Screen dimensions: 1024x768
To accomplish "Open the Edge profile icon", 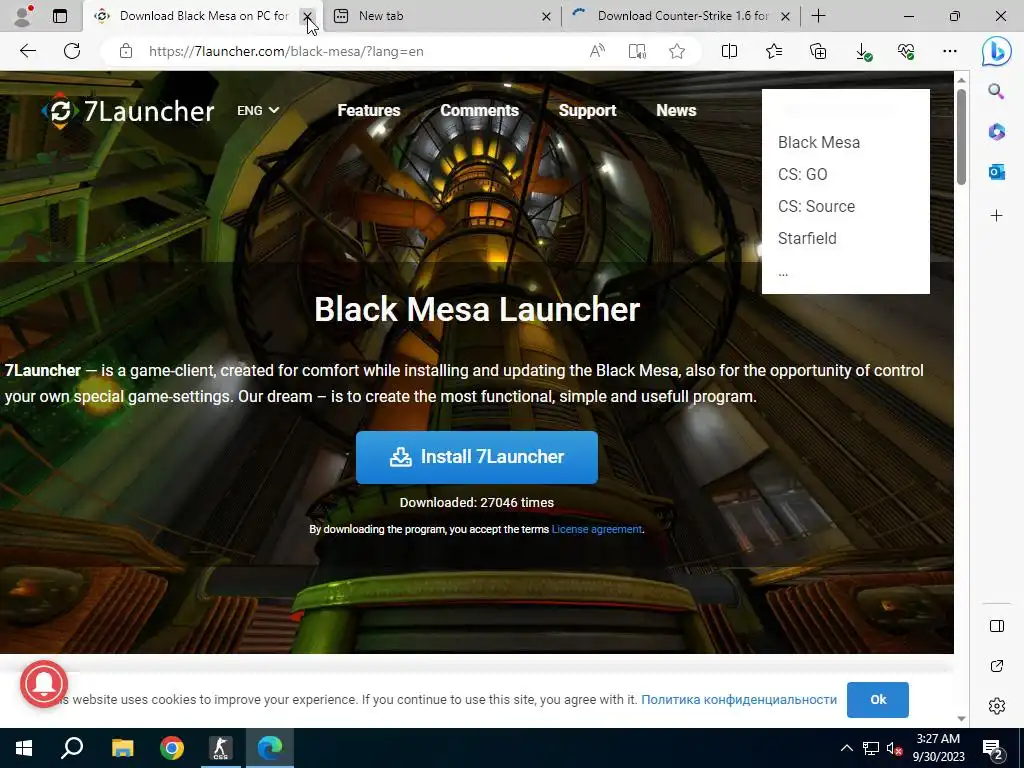I will pyautogui.click(x=23, y=16).
